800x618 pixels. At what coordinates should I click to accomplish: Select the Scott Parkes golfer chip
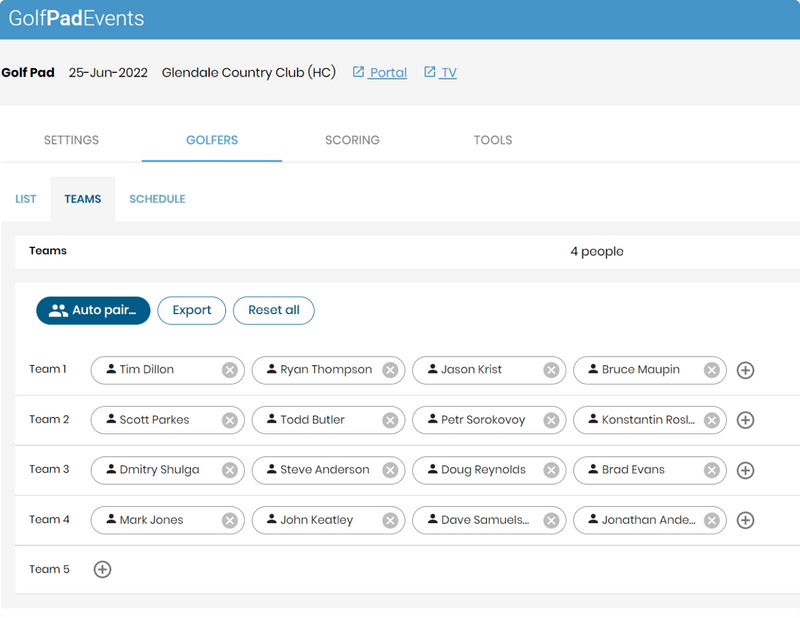[x=167, y=420]
